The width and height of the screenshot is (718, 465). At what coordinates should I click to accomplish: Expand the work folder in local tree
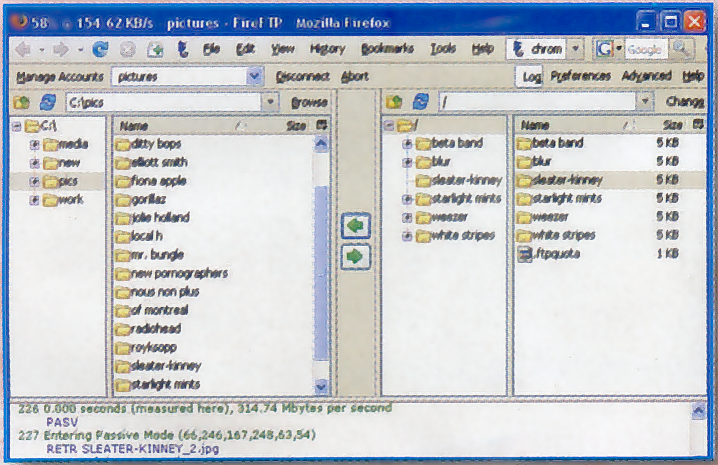34,200
